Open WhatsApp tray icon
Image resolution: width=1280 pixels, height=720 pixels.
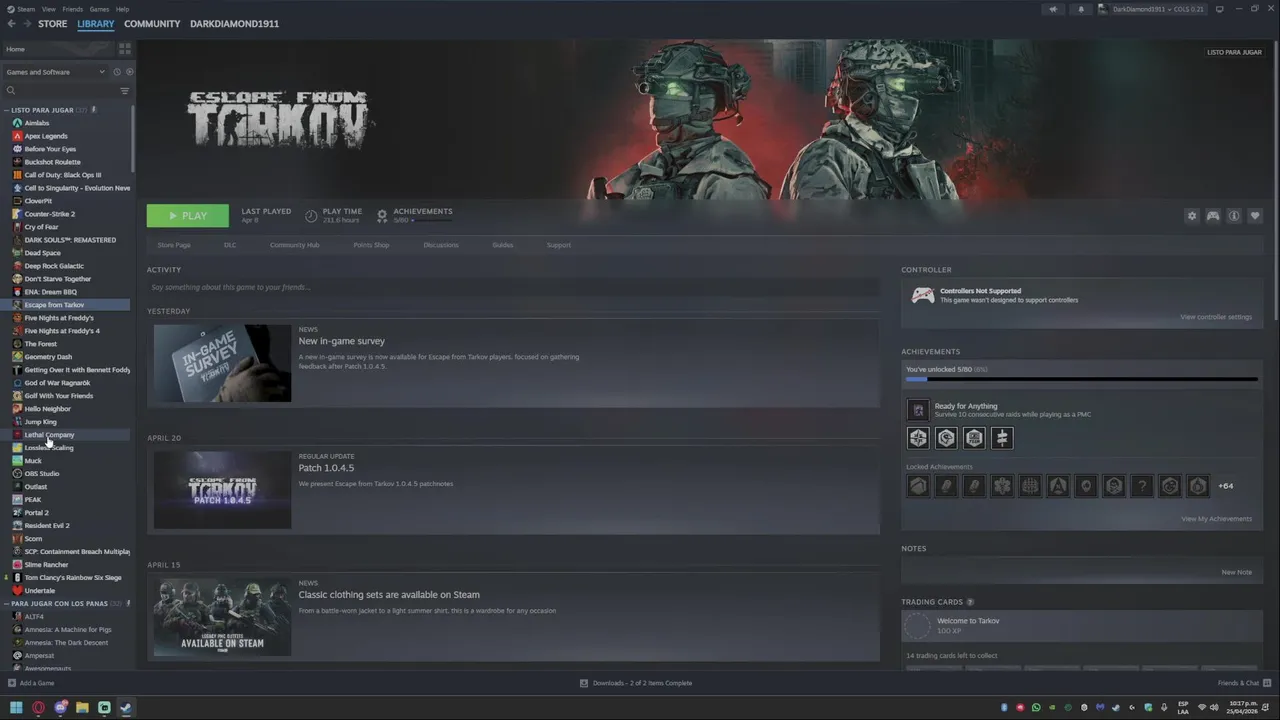pos(1036,708)
